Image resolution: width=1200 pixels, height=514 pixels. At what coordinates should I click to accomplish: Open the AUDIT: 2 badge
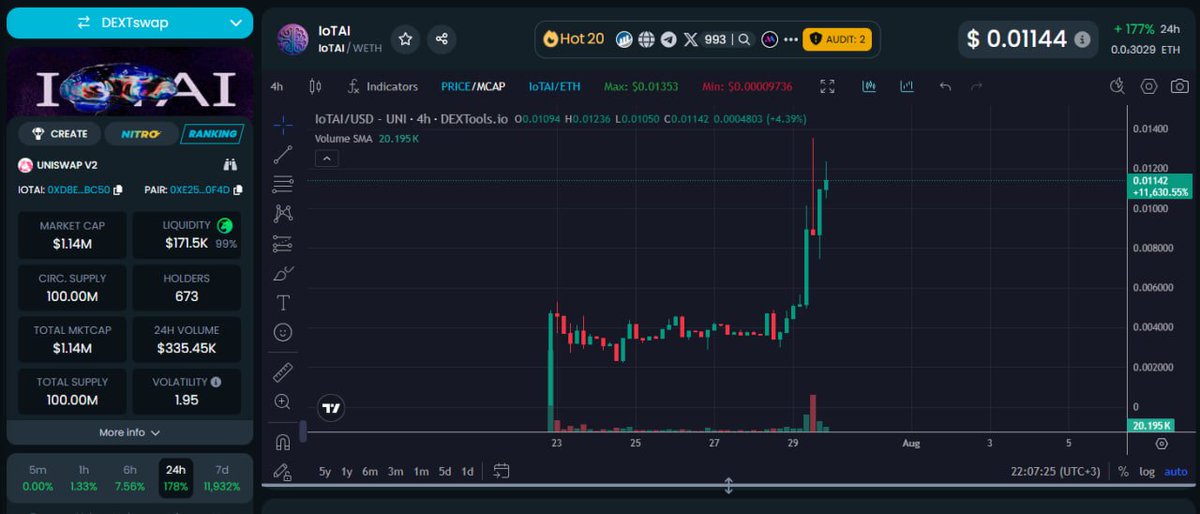pyautogui.click(x=838, y=39)
